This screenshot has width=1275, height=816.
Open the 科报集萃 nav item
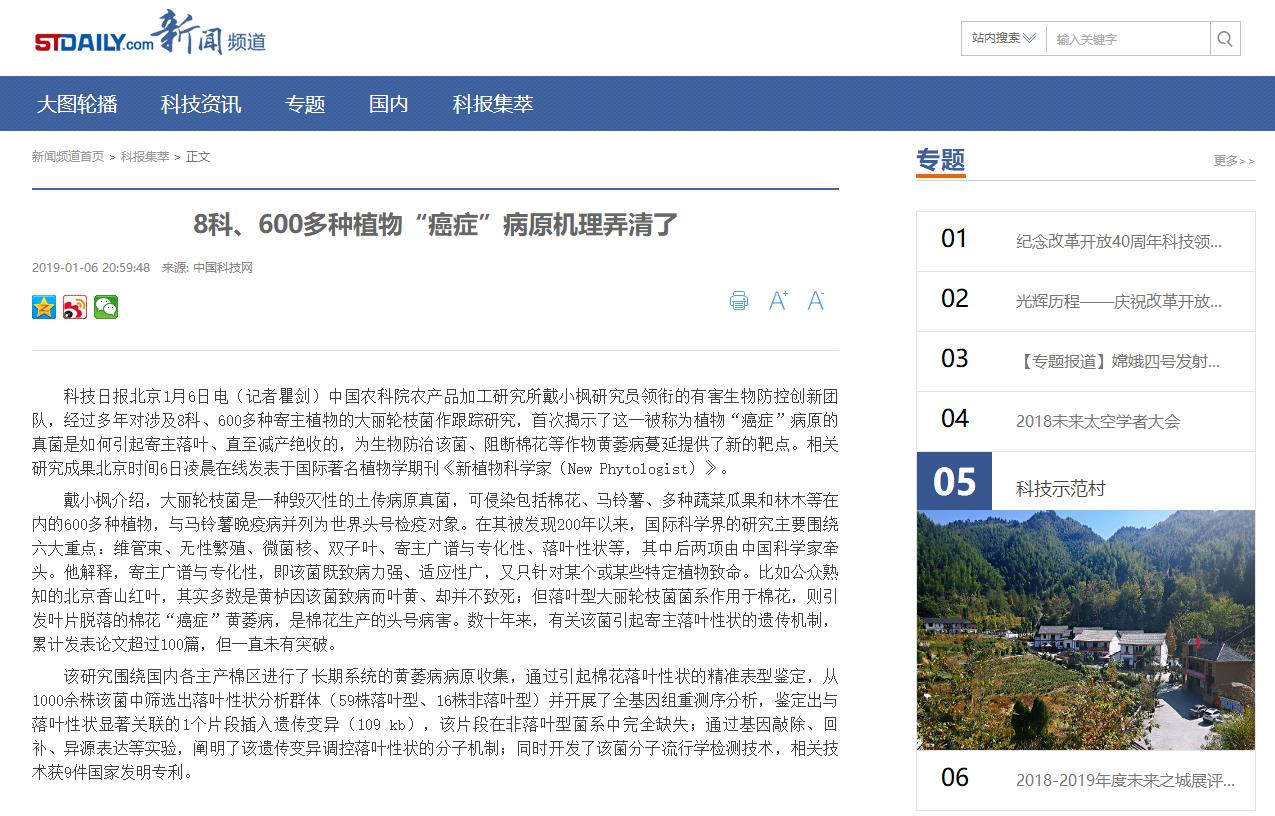pos(493,104)
